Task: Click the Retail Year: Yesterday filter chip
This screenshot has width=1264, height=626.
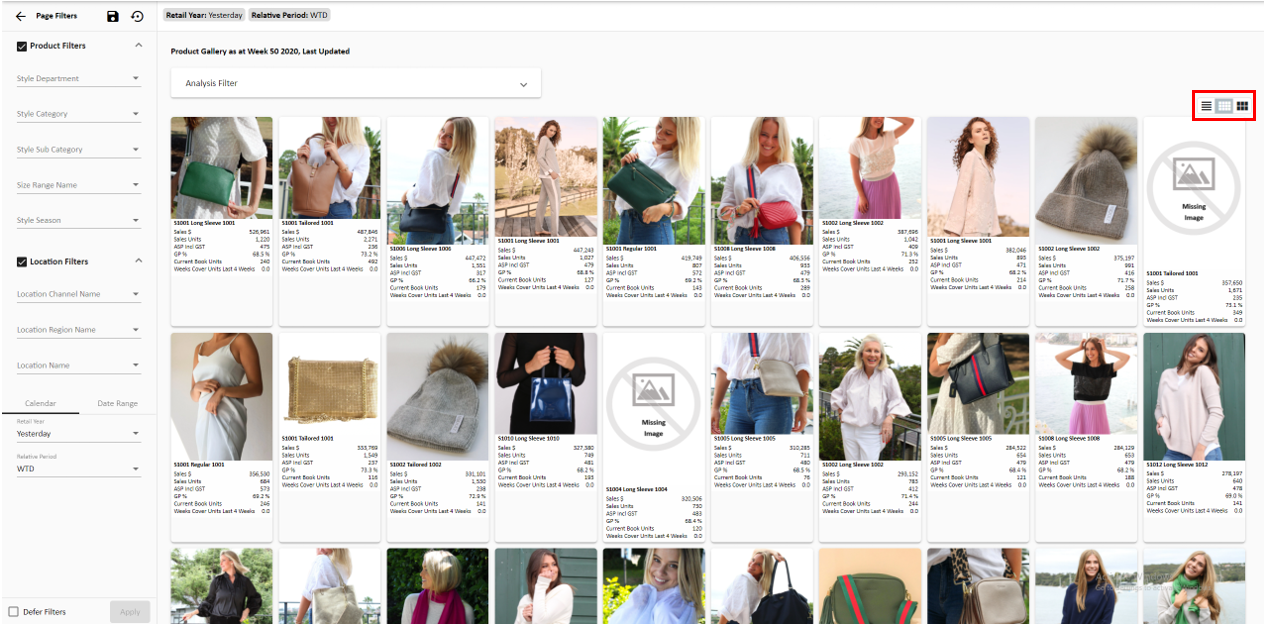Action: [204, 16]
